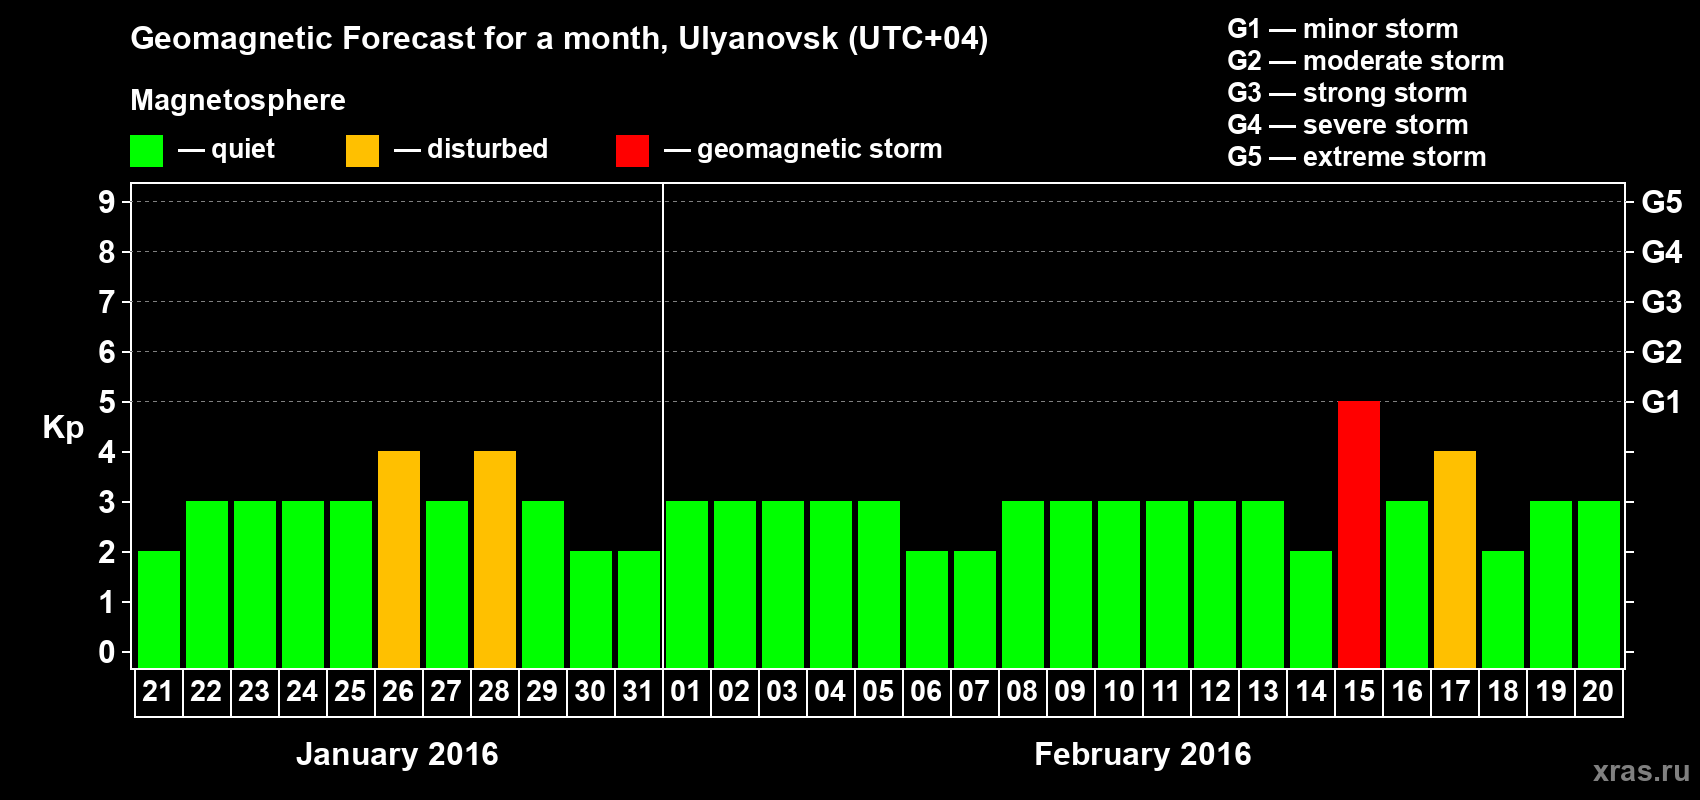Click the G2 — moderate storm legend line
The width and height of the screenshot is (1700, 800).
pyautogui.click(x=1366, y=61)
